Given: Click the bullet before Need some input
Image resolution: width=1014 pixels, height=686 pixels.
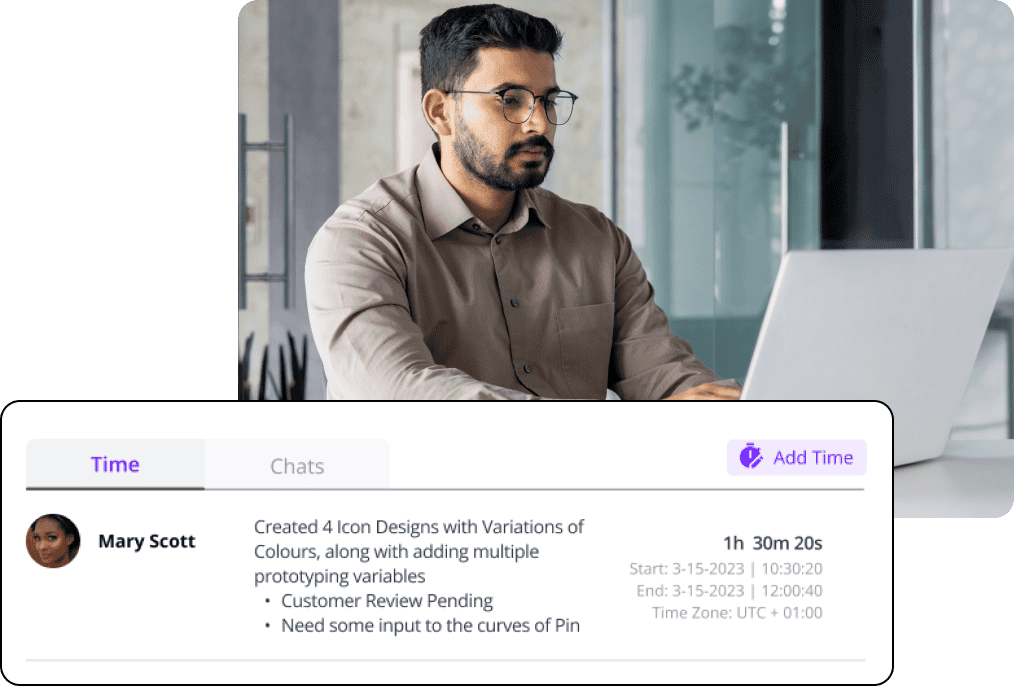Looking at the screenshot, I should (x=267, y=626).
